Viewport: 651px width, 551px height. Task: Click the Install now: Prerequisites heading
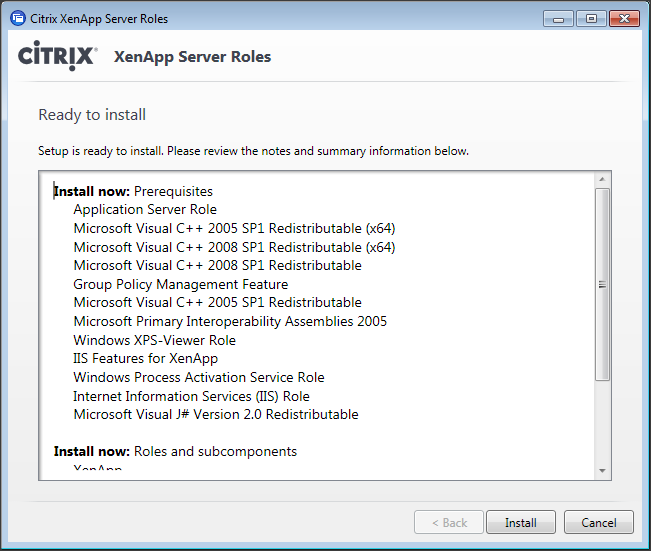tap(133, 191)
